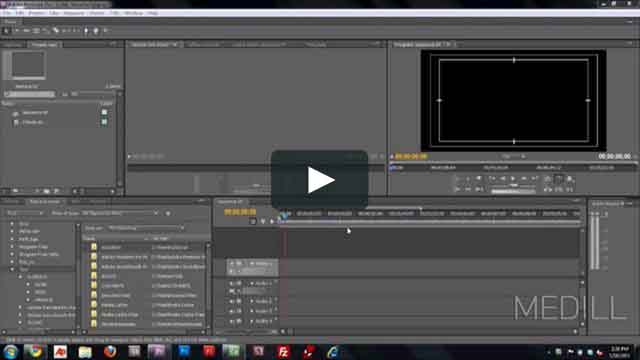The height and width of the screenshot is (360, 640).
Task: Expand the Audio 1 track disclosure triangle
Action: pos(252,283)
